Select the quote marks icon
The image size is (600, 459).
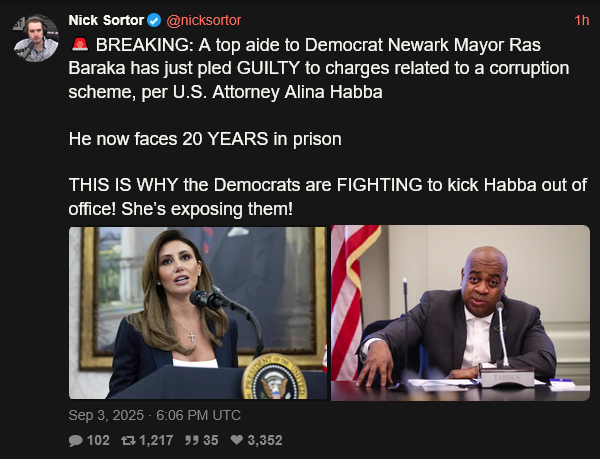pyautogui.click(x=191, y=440)
